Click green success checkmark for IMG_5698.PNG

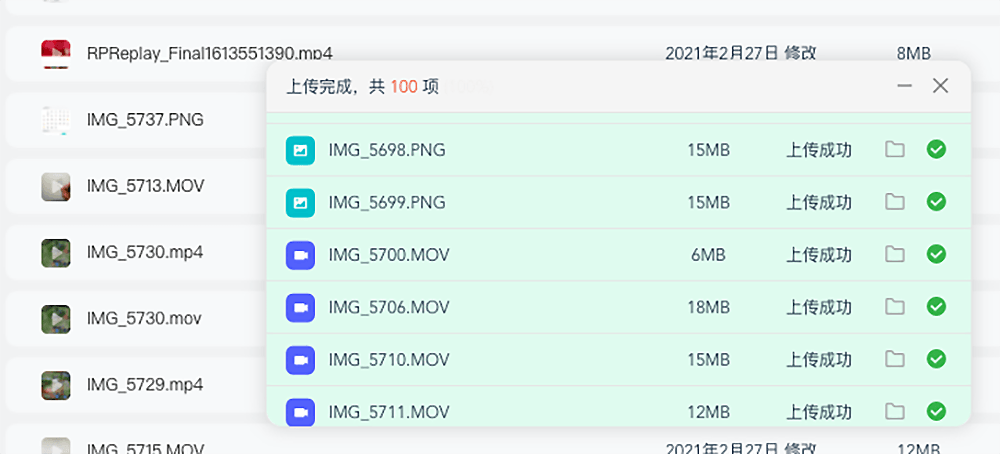point(936,150)
